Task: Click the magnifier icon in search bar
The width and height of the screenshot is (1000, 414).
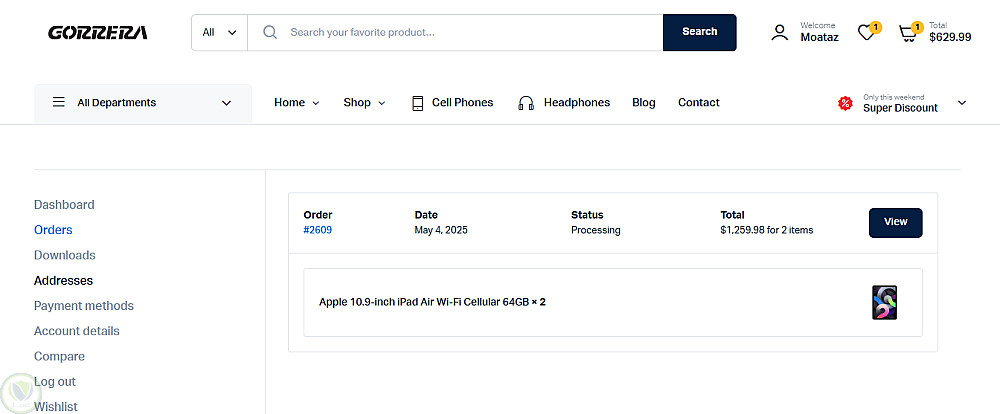Action: click(270, 32)
